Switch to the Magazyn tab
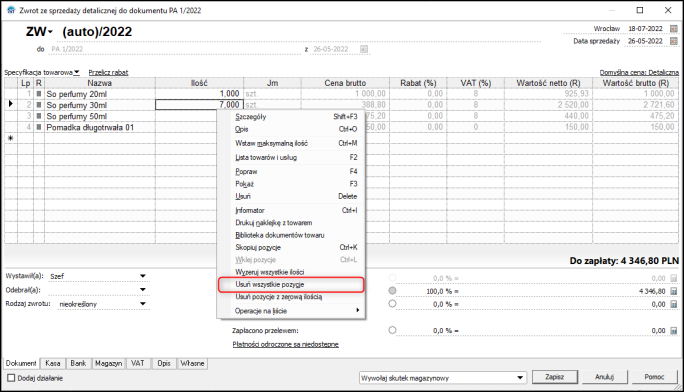This screenshot has height=392, width=684. 109,363
